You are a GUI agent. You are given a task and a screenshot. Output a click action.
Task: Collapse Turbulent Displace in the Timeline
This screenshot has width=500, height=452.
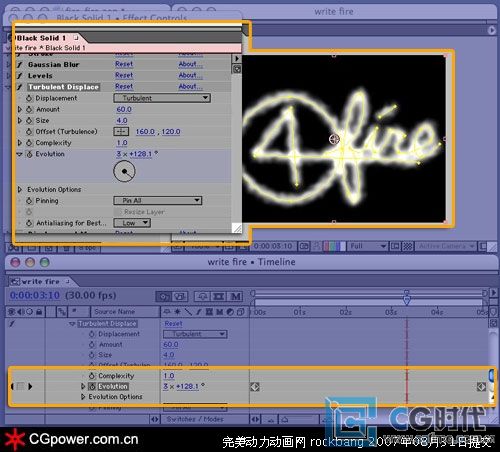point(72,324)
